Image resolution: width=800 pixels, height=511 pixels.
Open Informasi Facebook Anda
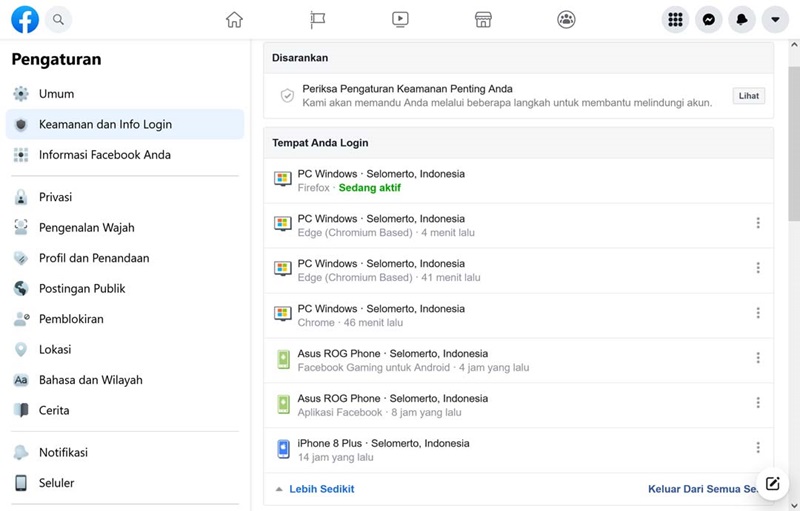point(125,155)
